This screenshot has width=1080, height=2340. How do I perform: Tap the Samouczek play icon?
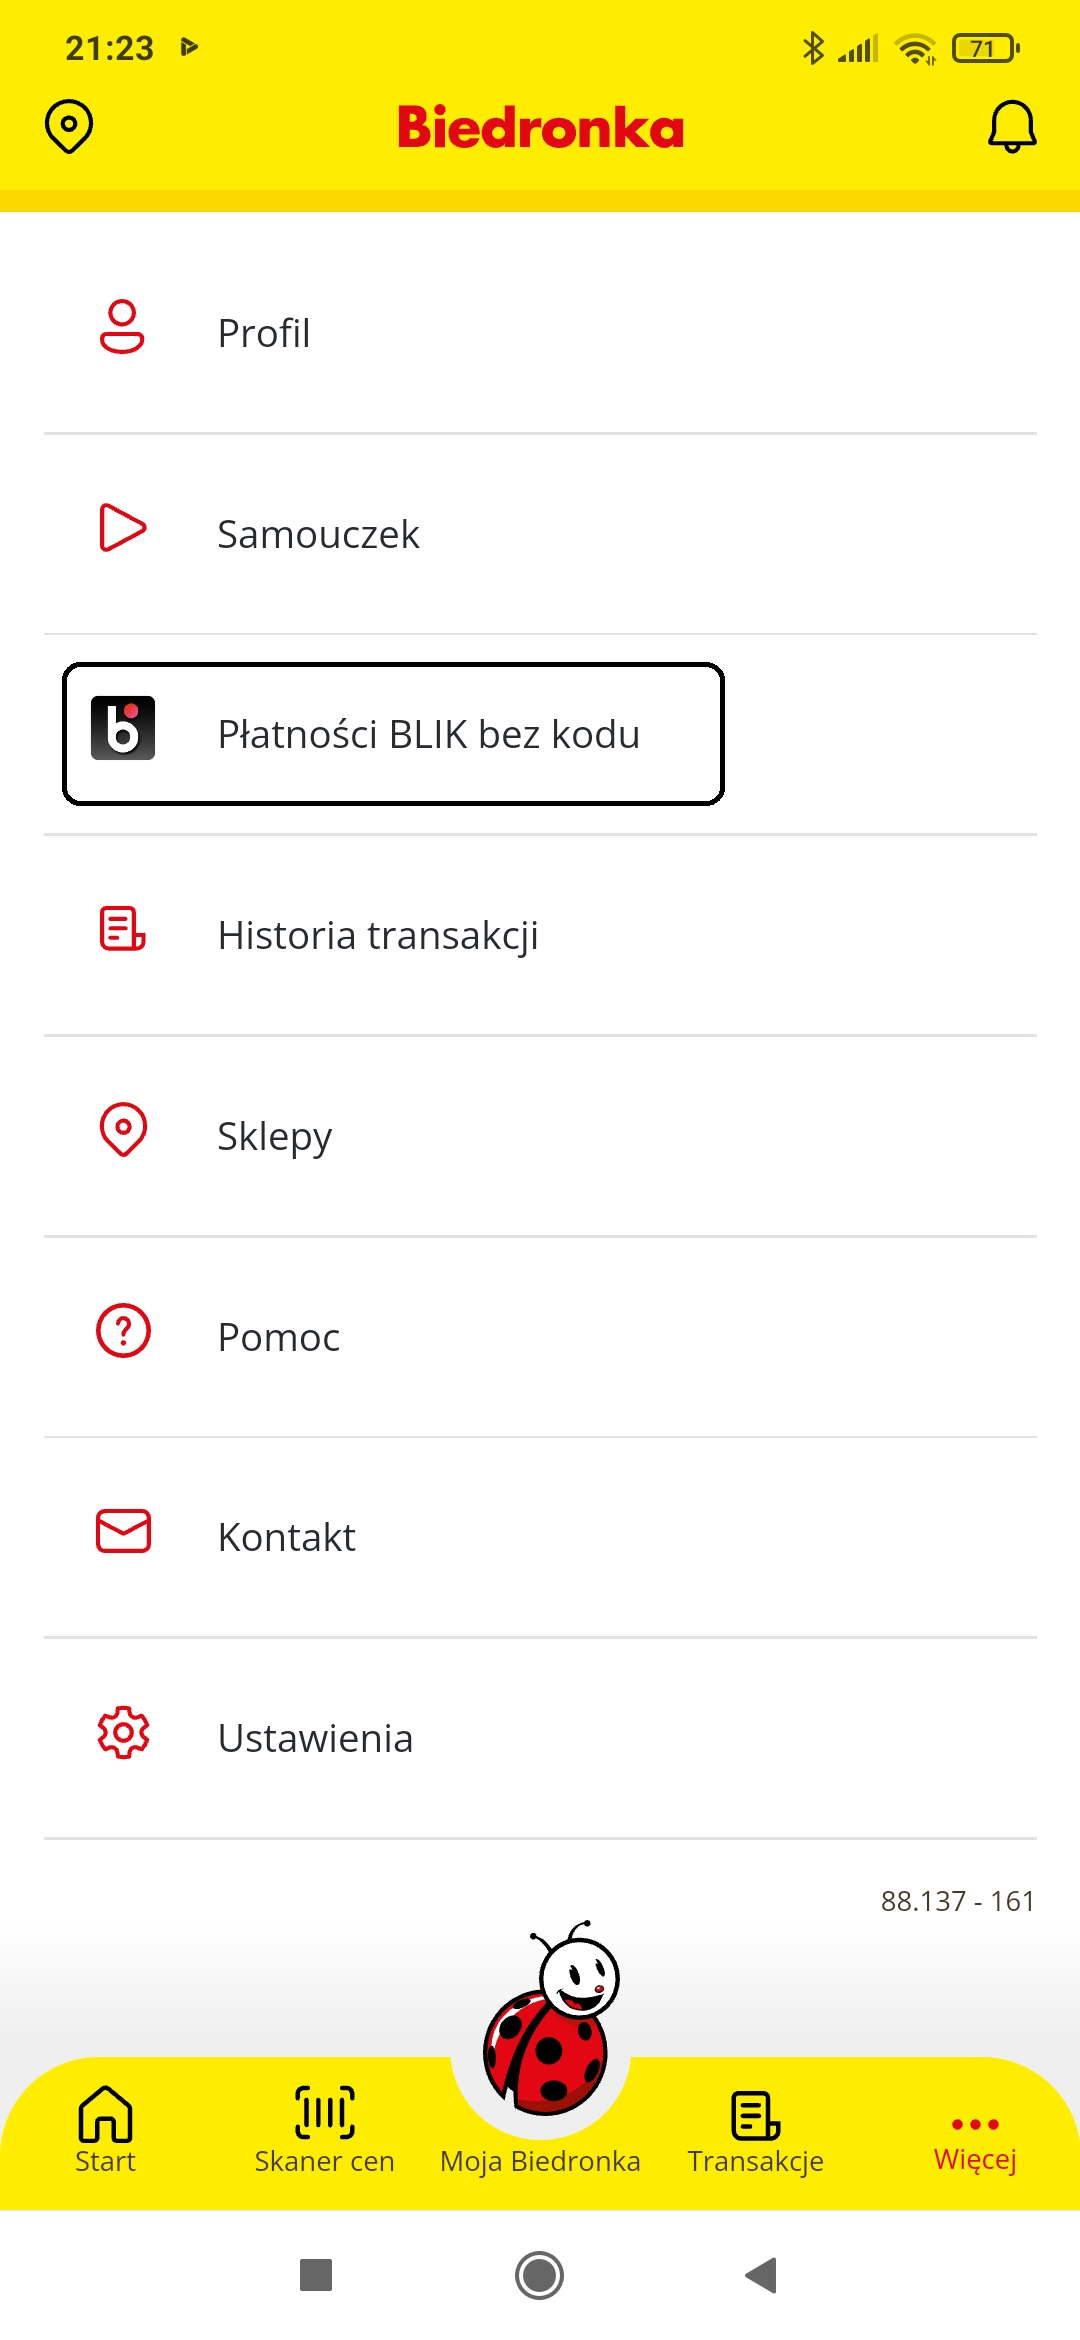click(122, 531)
